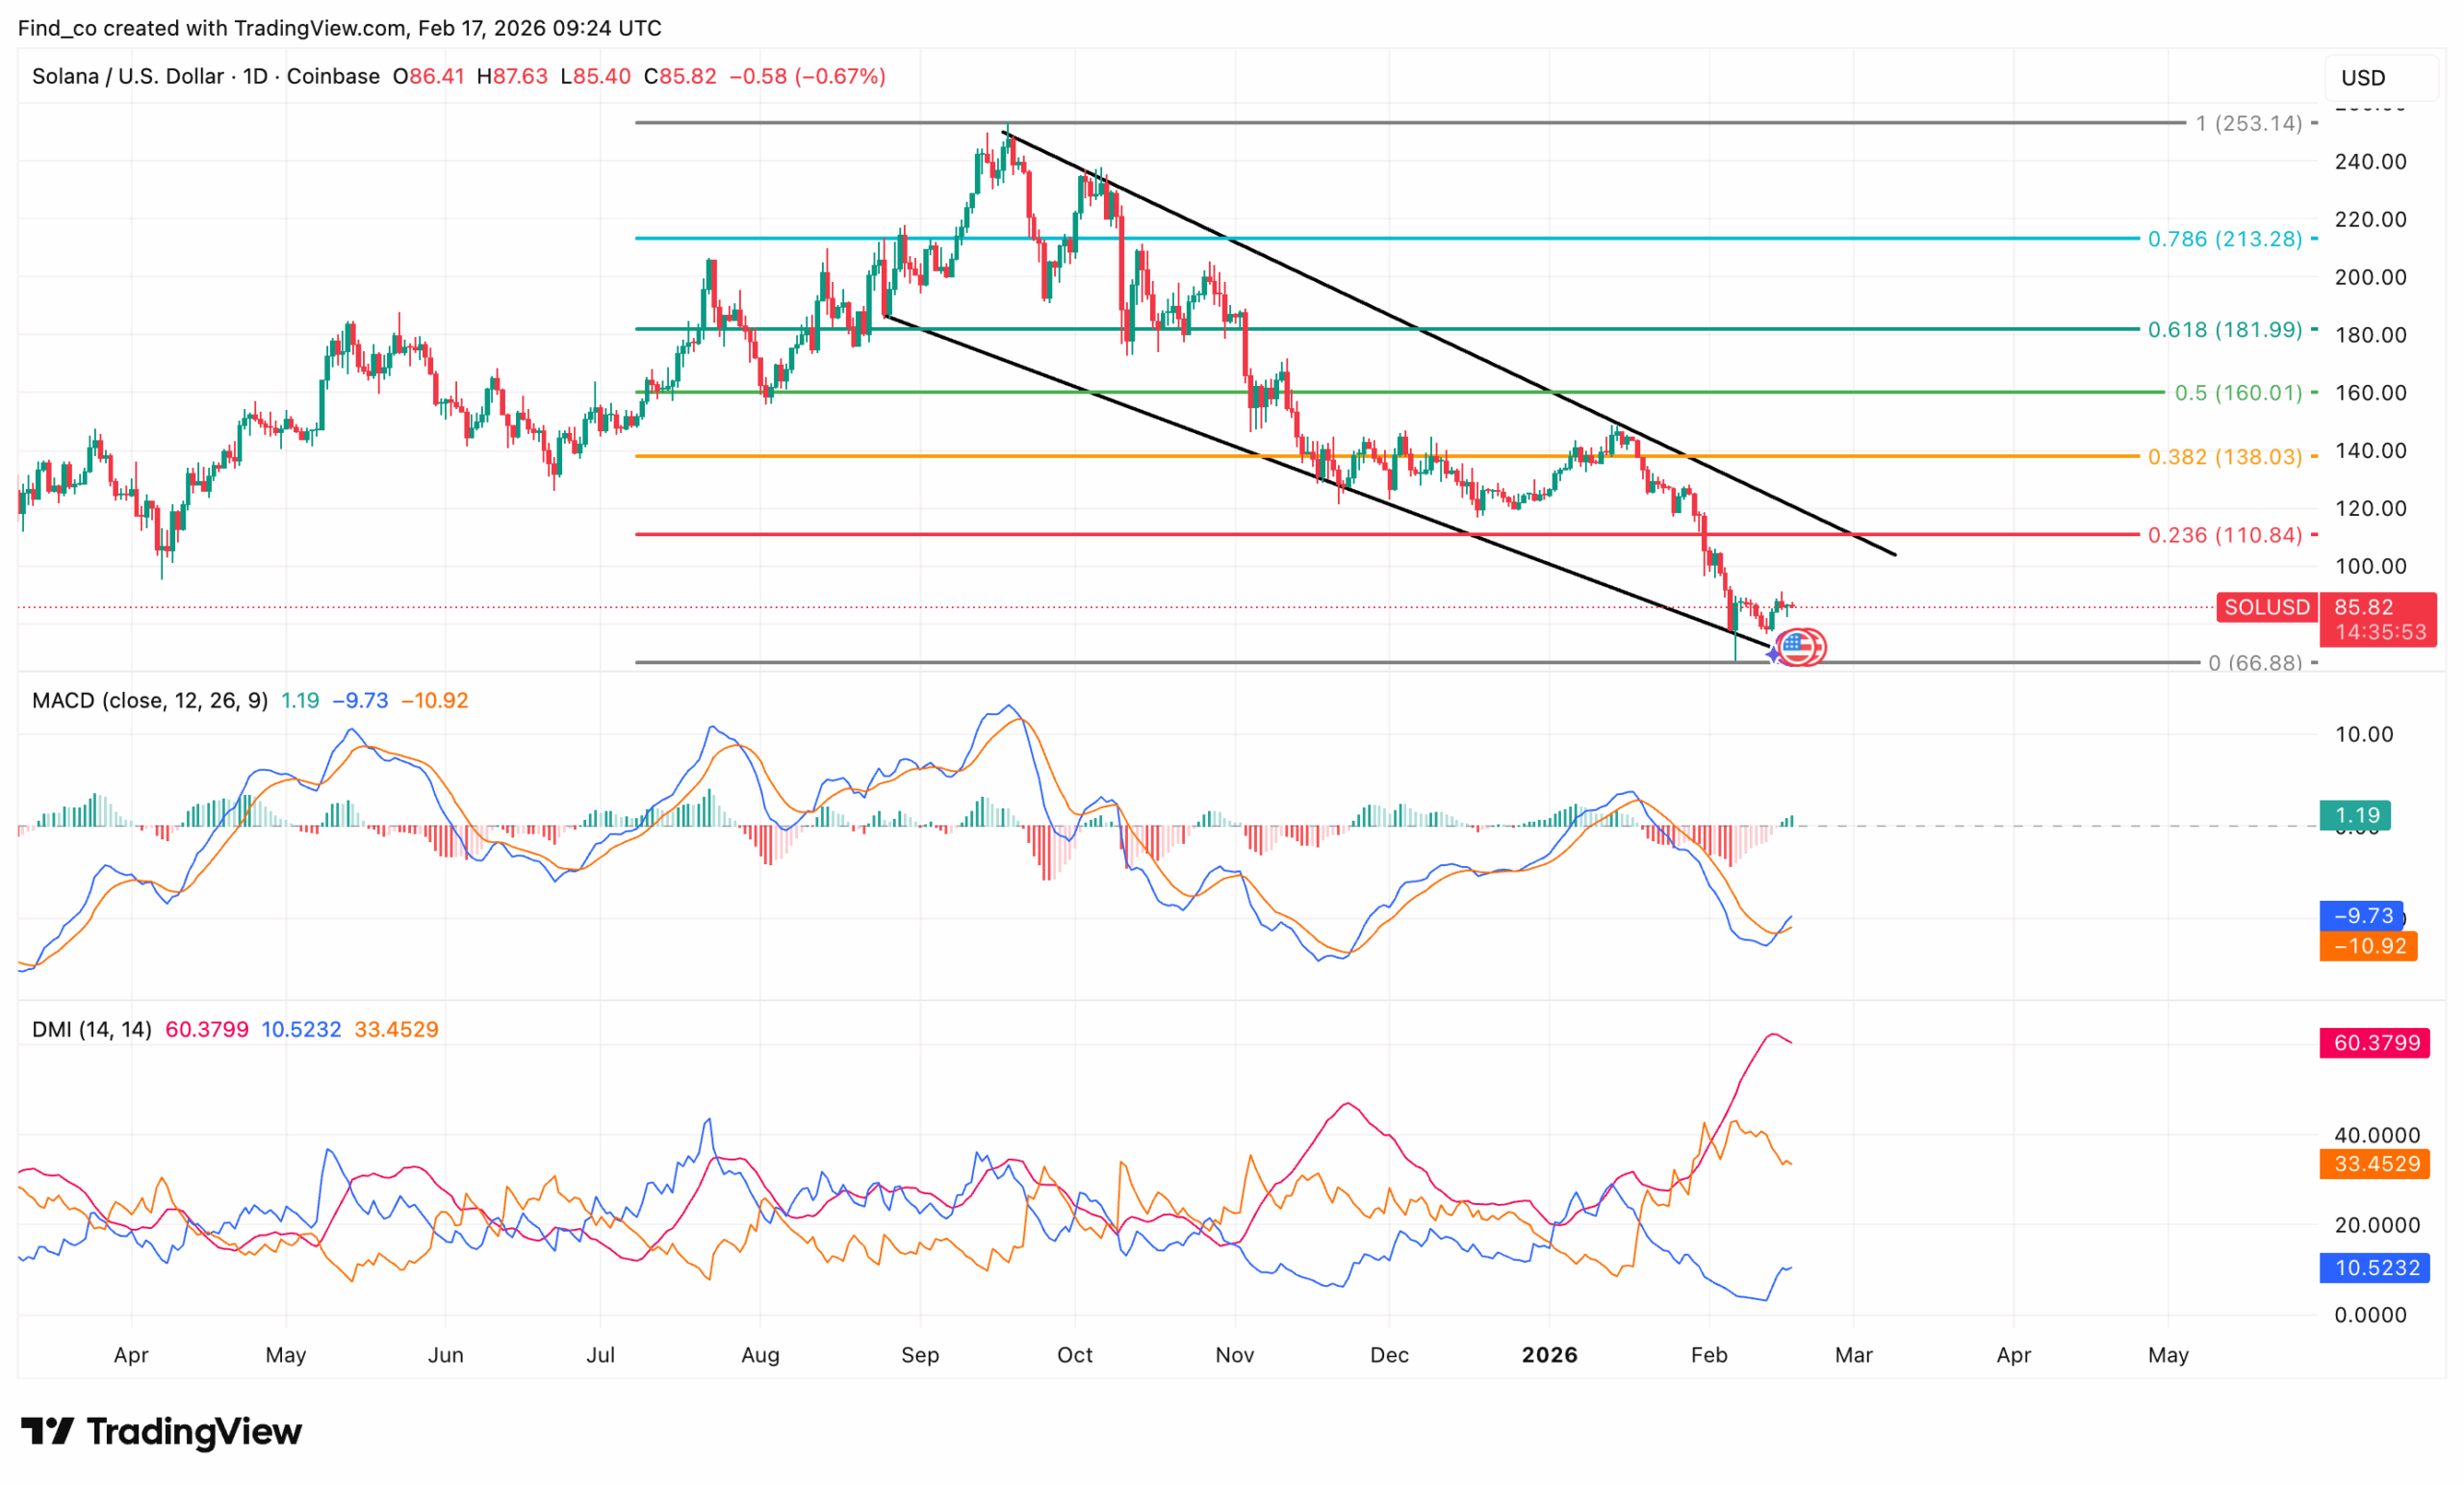Click the Feb label on time axis
The height and width of the screenshot is (1485, 2464).
coord(1709,1355)
